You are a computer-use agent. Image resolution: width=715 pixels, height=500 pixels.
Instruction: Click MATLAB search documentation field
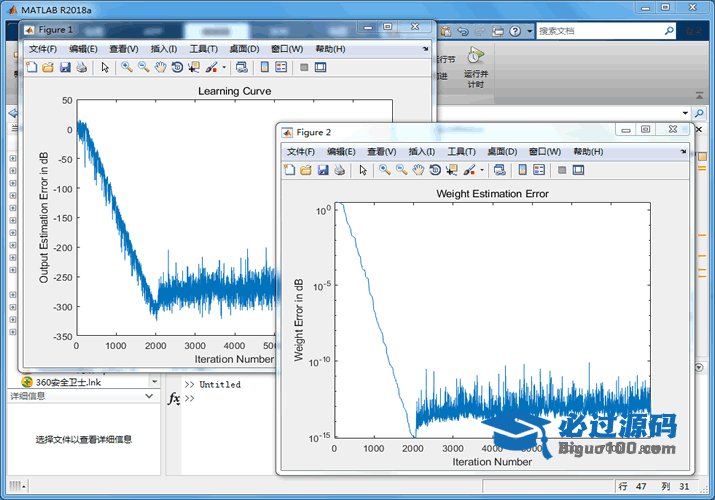click(x=601, y=31)
